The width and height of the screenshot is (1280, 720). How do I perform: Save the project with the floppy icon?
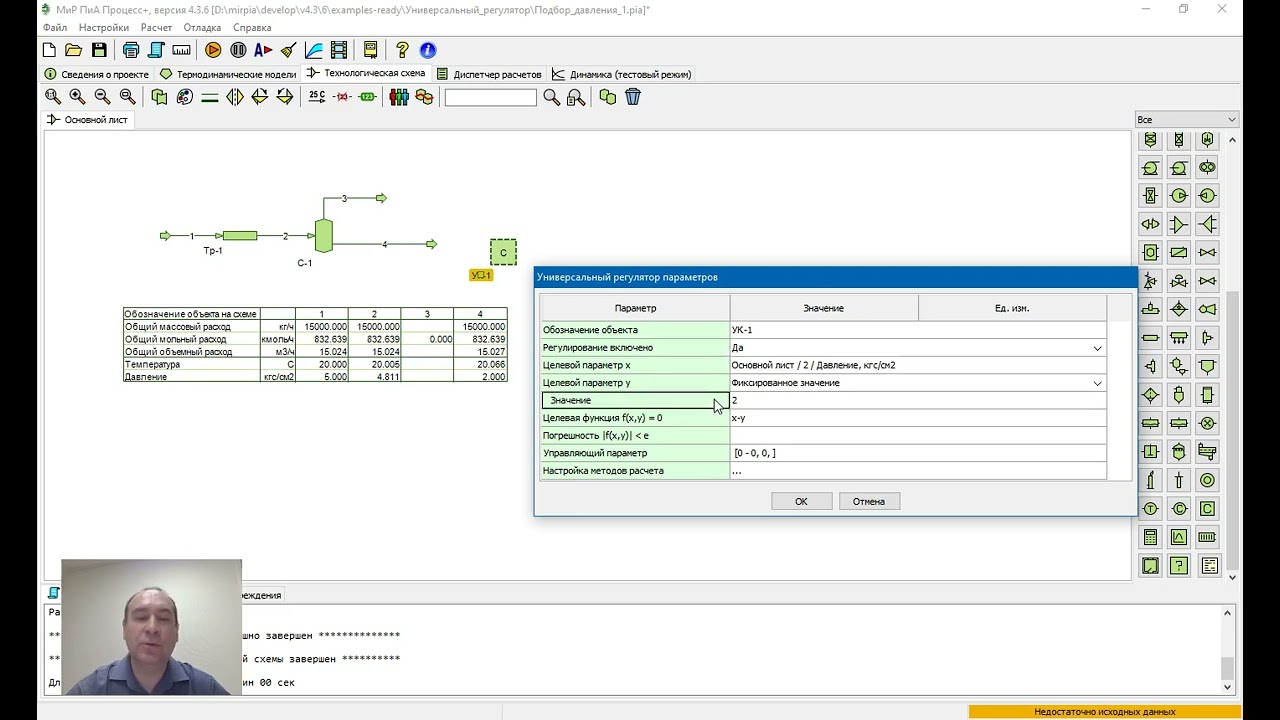(99, 50)
